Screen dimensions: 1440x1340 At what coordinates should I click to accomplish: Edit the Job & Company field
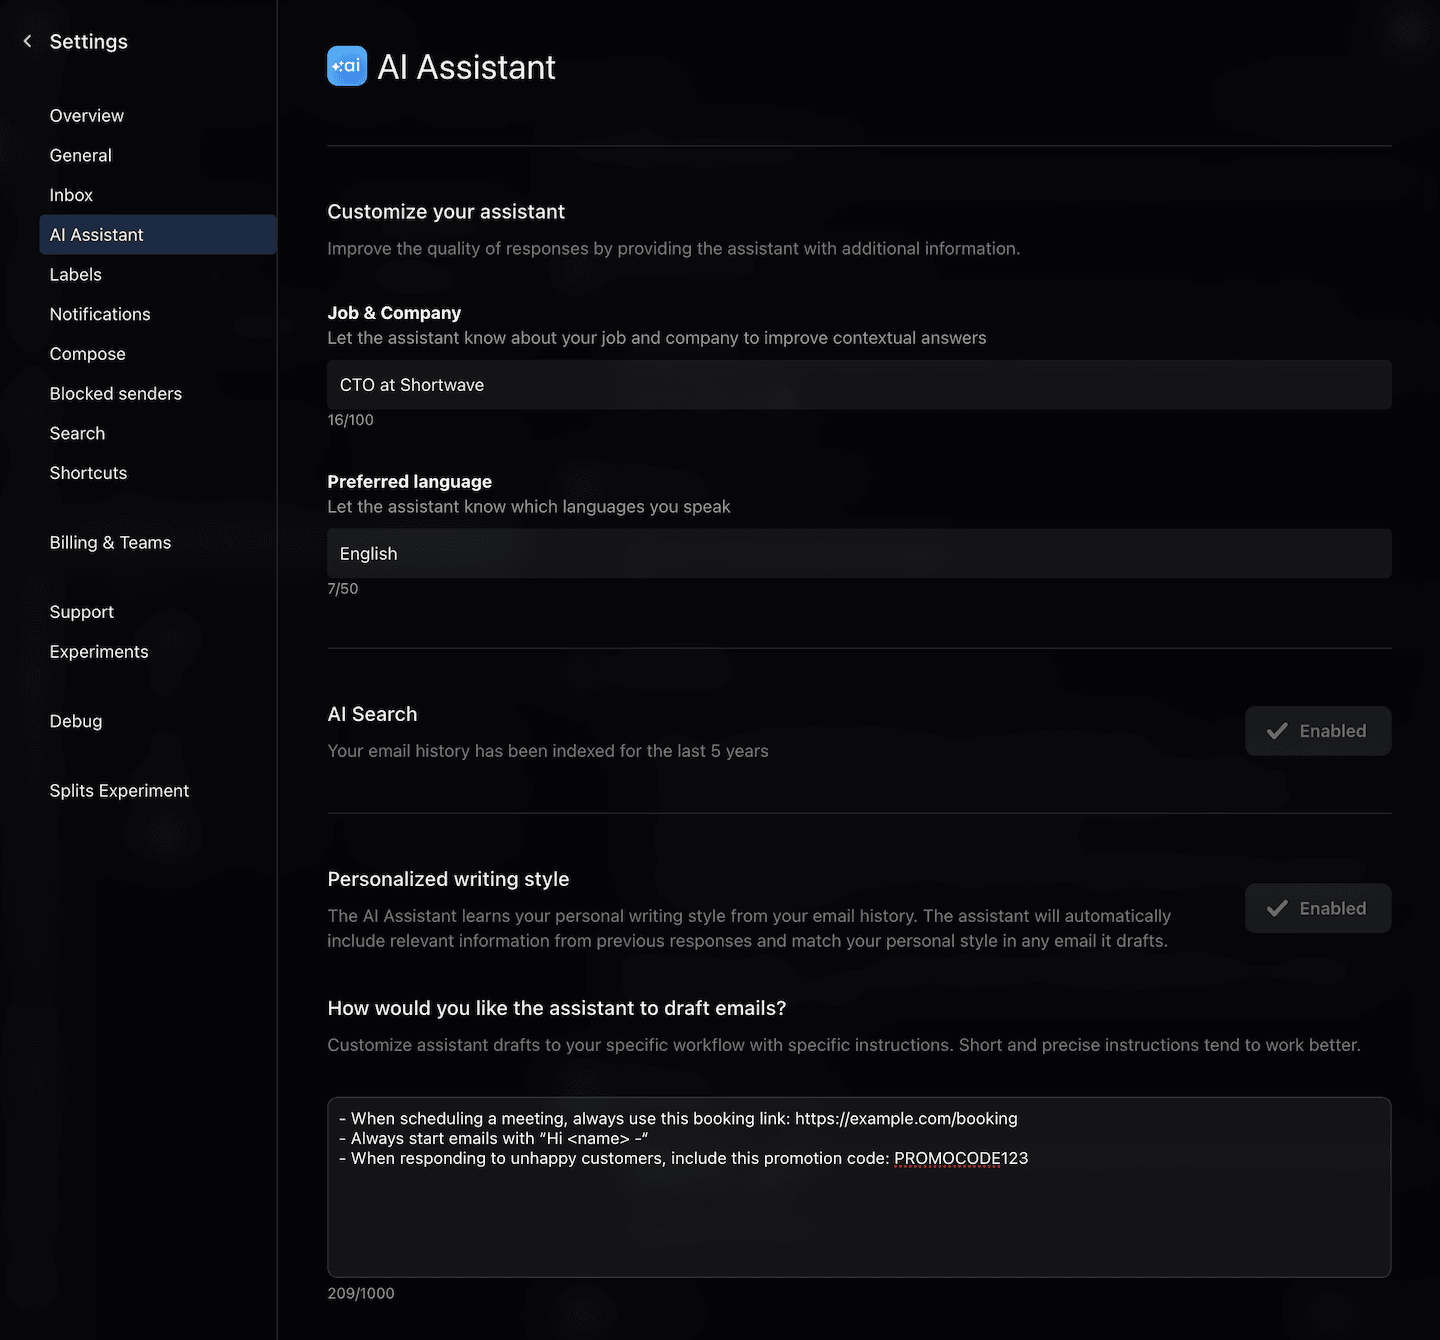coord(859,384)
